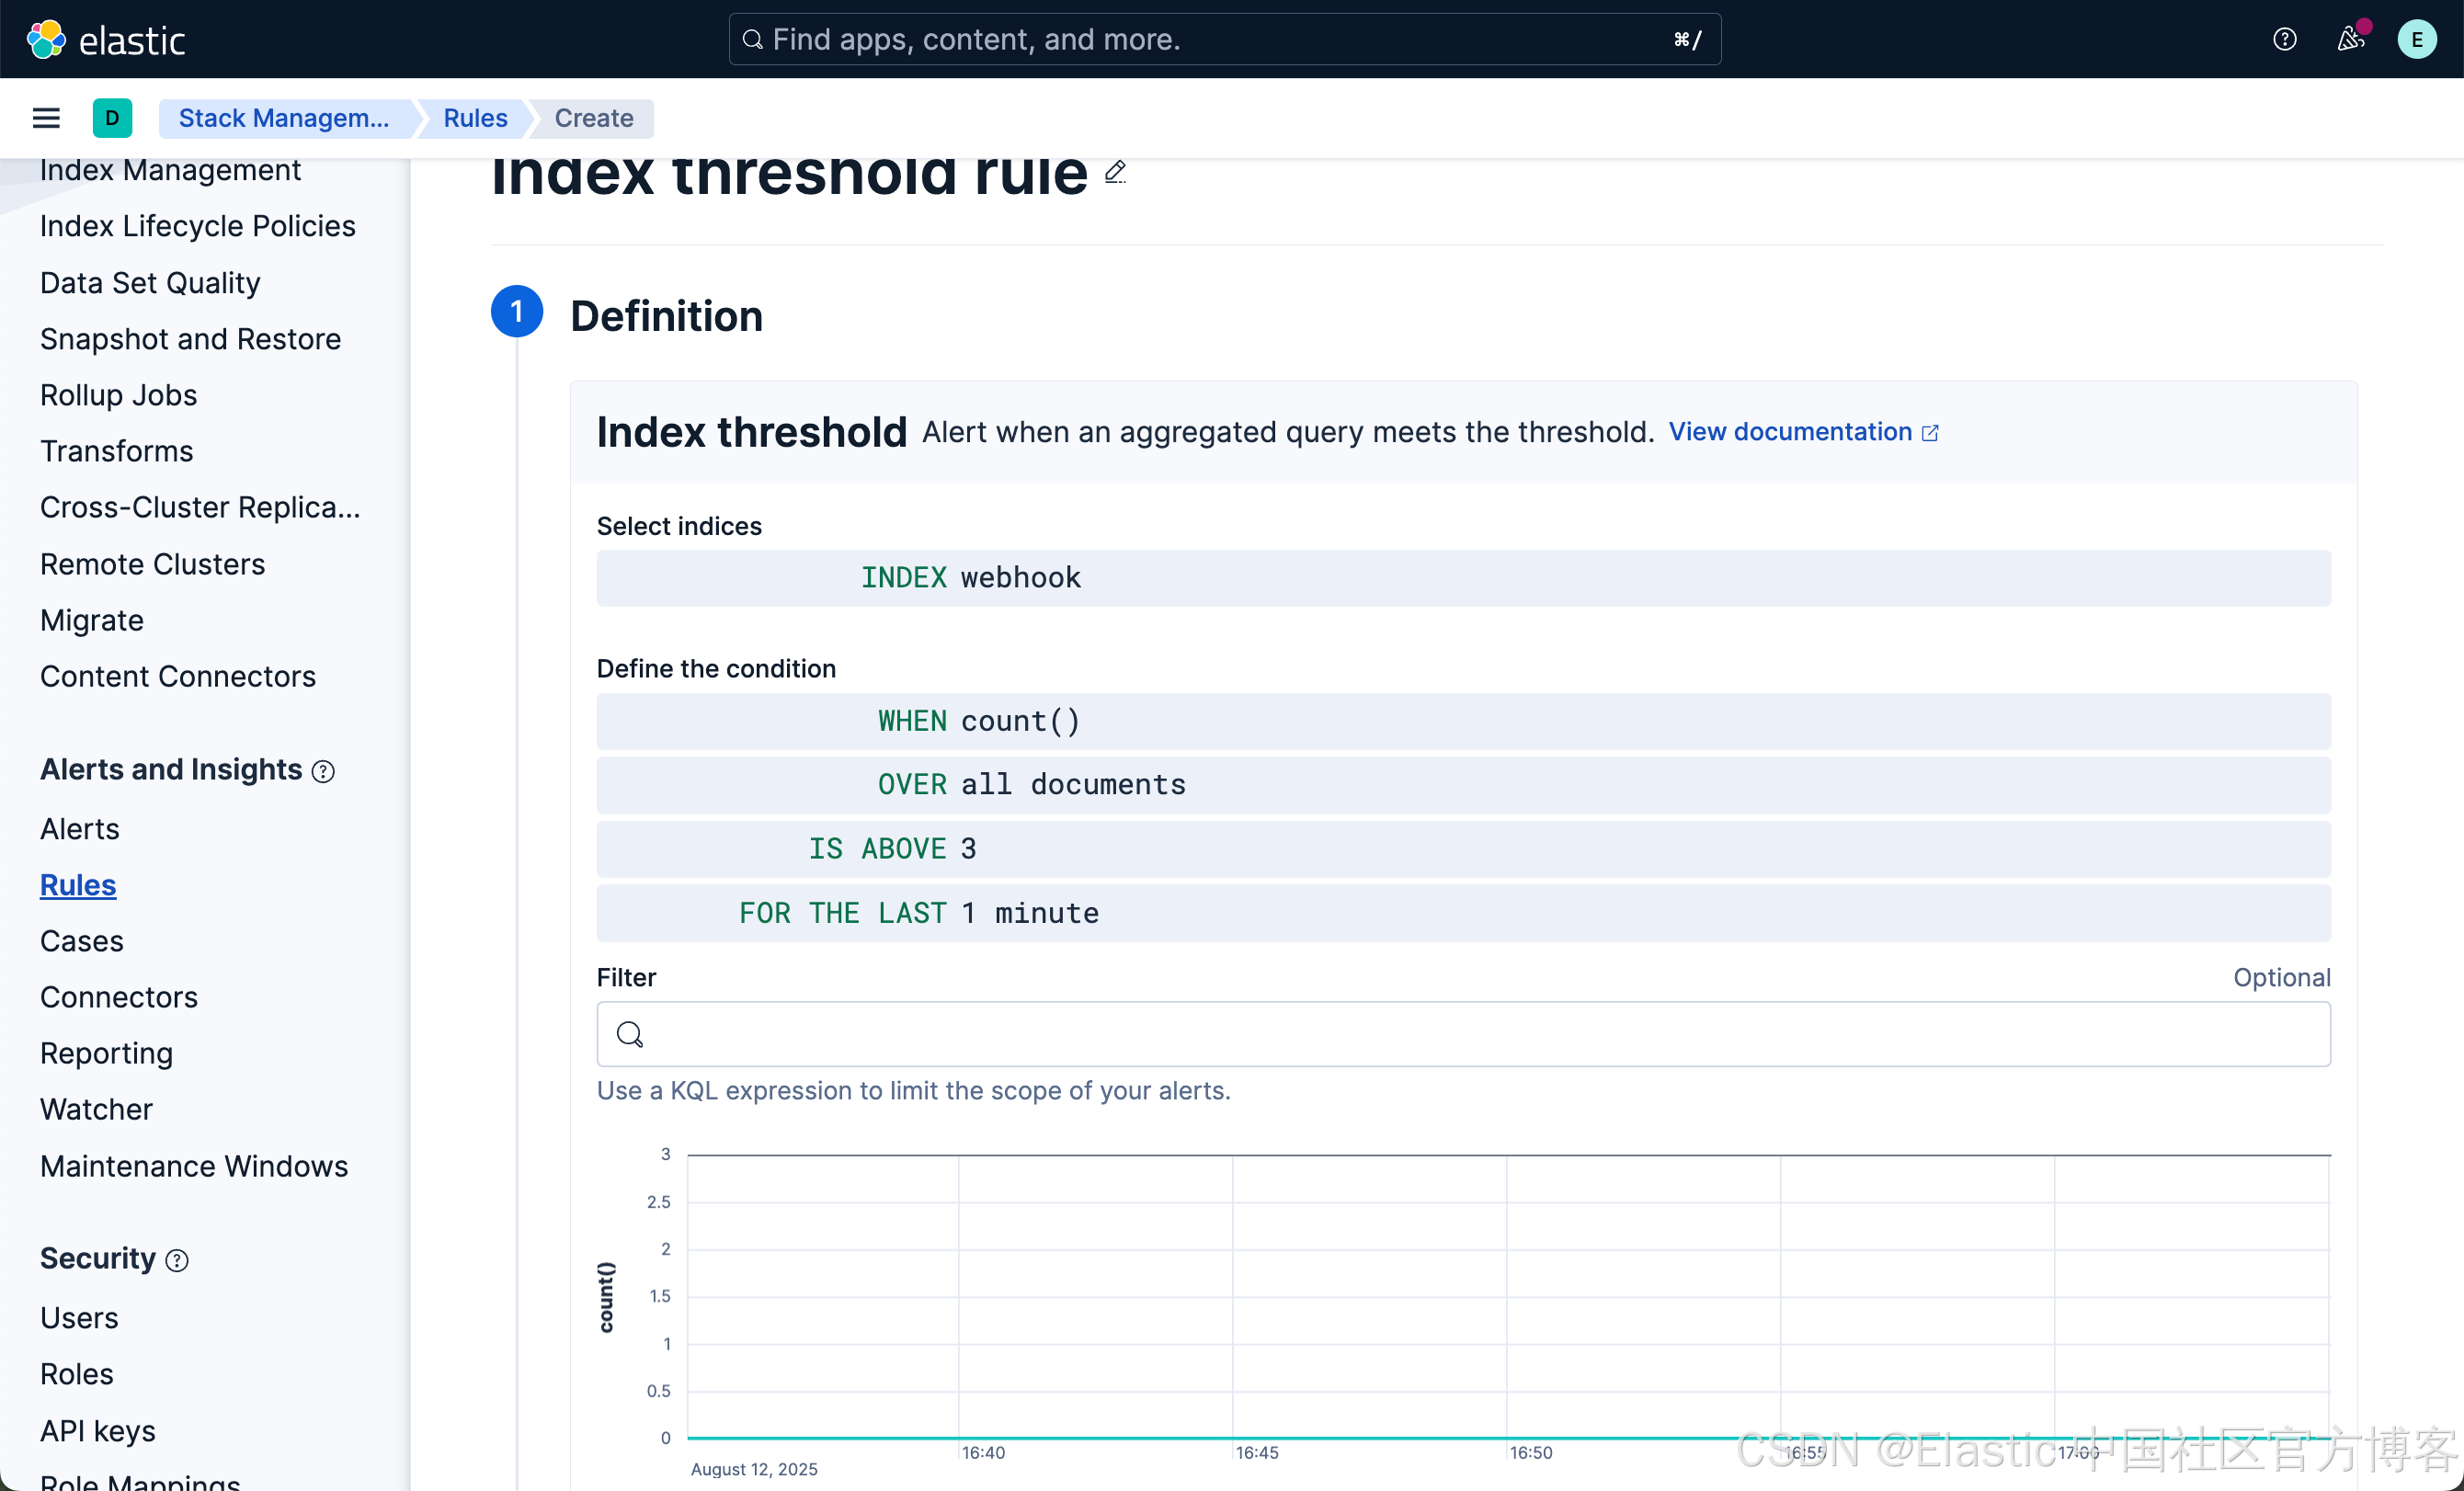Image resolution: width=2464 pixels, height=1491 pixels.
Task: Open Roles under Security
Action: (76, 1374)
